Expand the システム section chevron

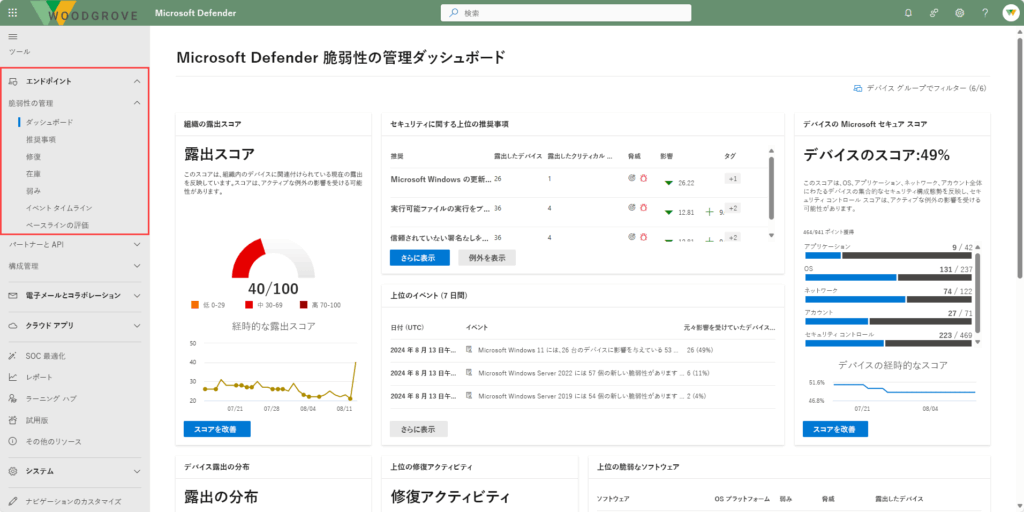click(137, 471)
